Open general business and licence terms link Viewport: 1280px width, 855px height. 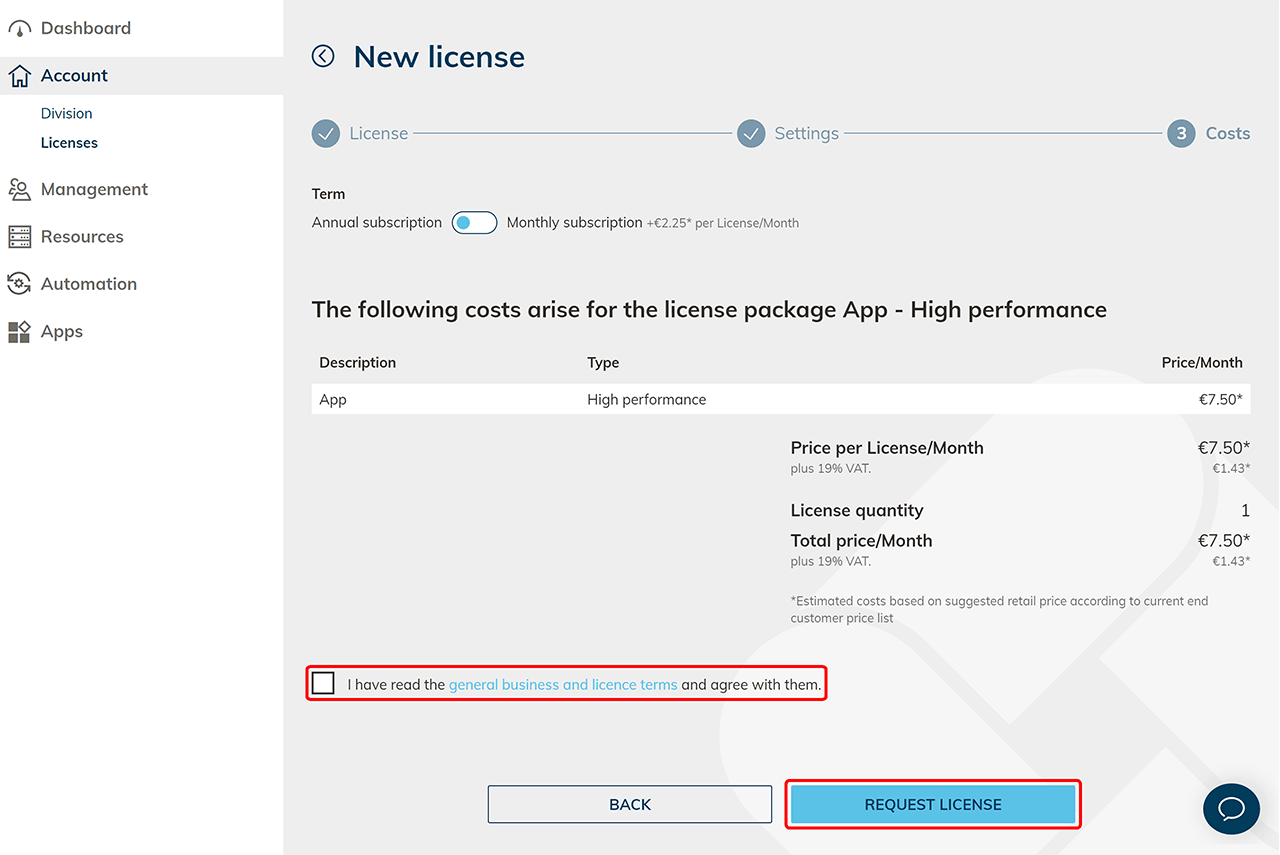coord(563,685)
